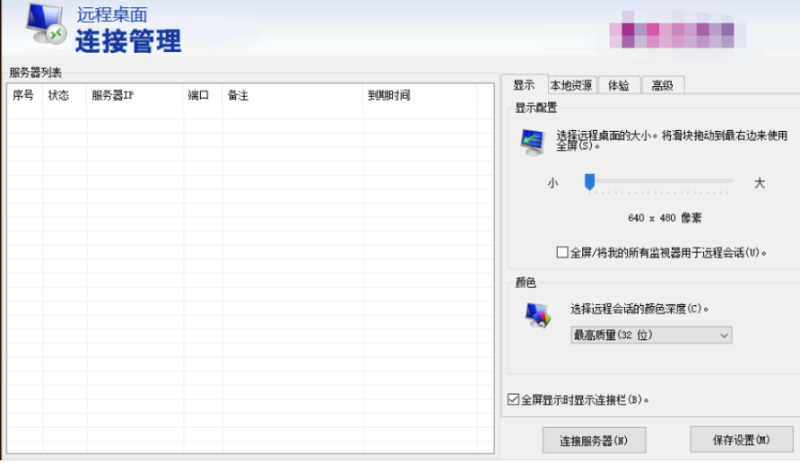Go to the 高级 tab
Viewport: 800px width, 463px height.
[x=662, y=85]
